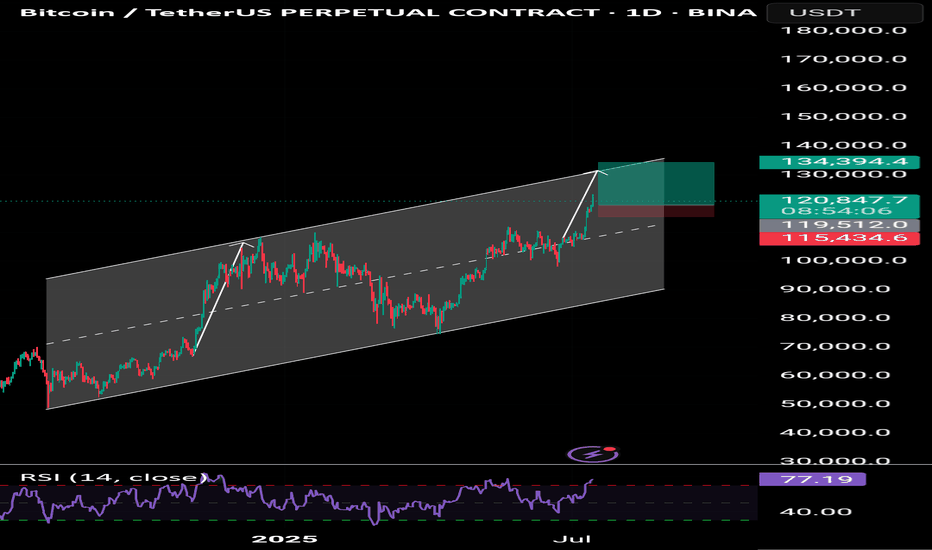Click the purple lightning replay icon
The height and width of the screenshot is (550, 932).
pyautogui.click(x=593, y=454)
